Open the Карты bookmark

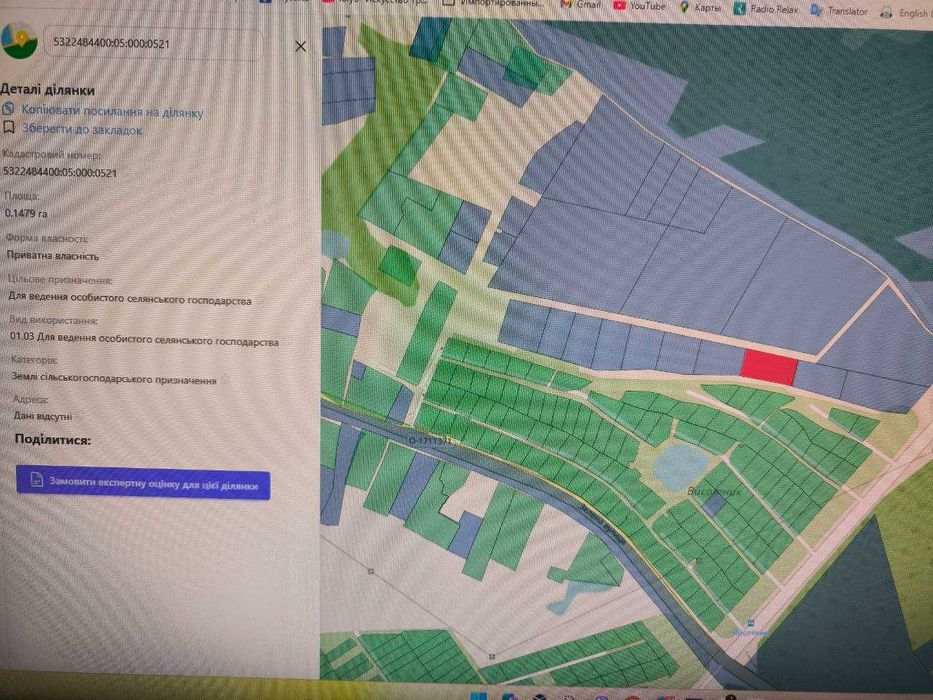pyautogui.click(x=700, y=7)
